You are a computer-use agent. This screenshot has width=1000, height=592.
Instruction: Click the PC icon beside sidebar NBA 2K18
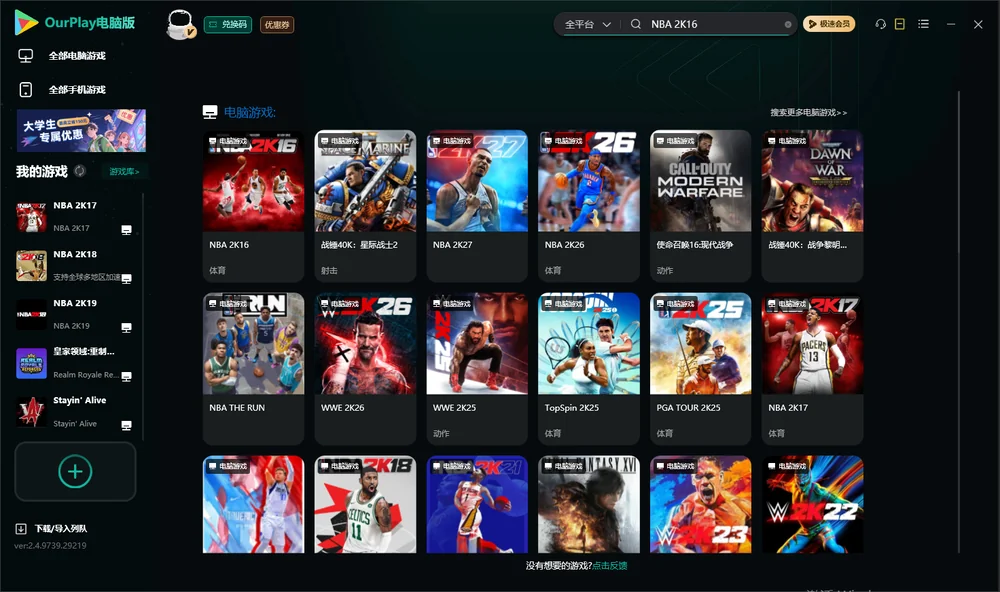[126, 279]
